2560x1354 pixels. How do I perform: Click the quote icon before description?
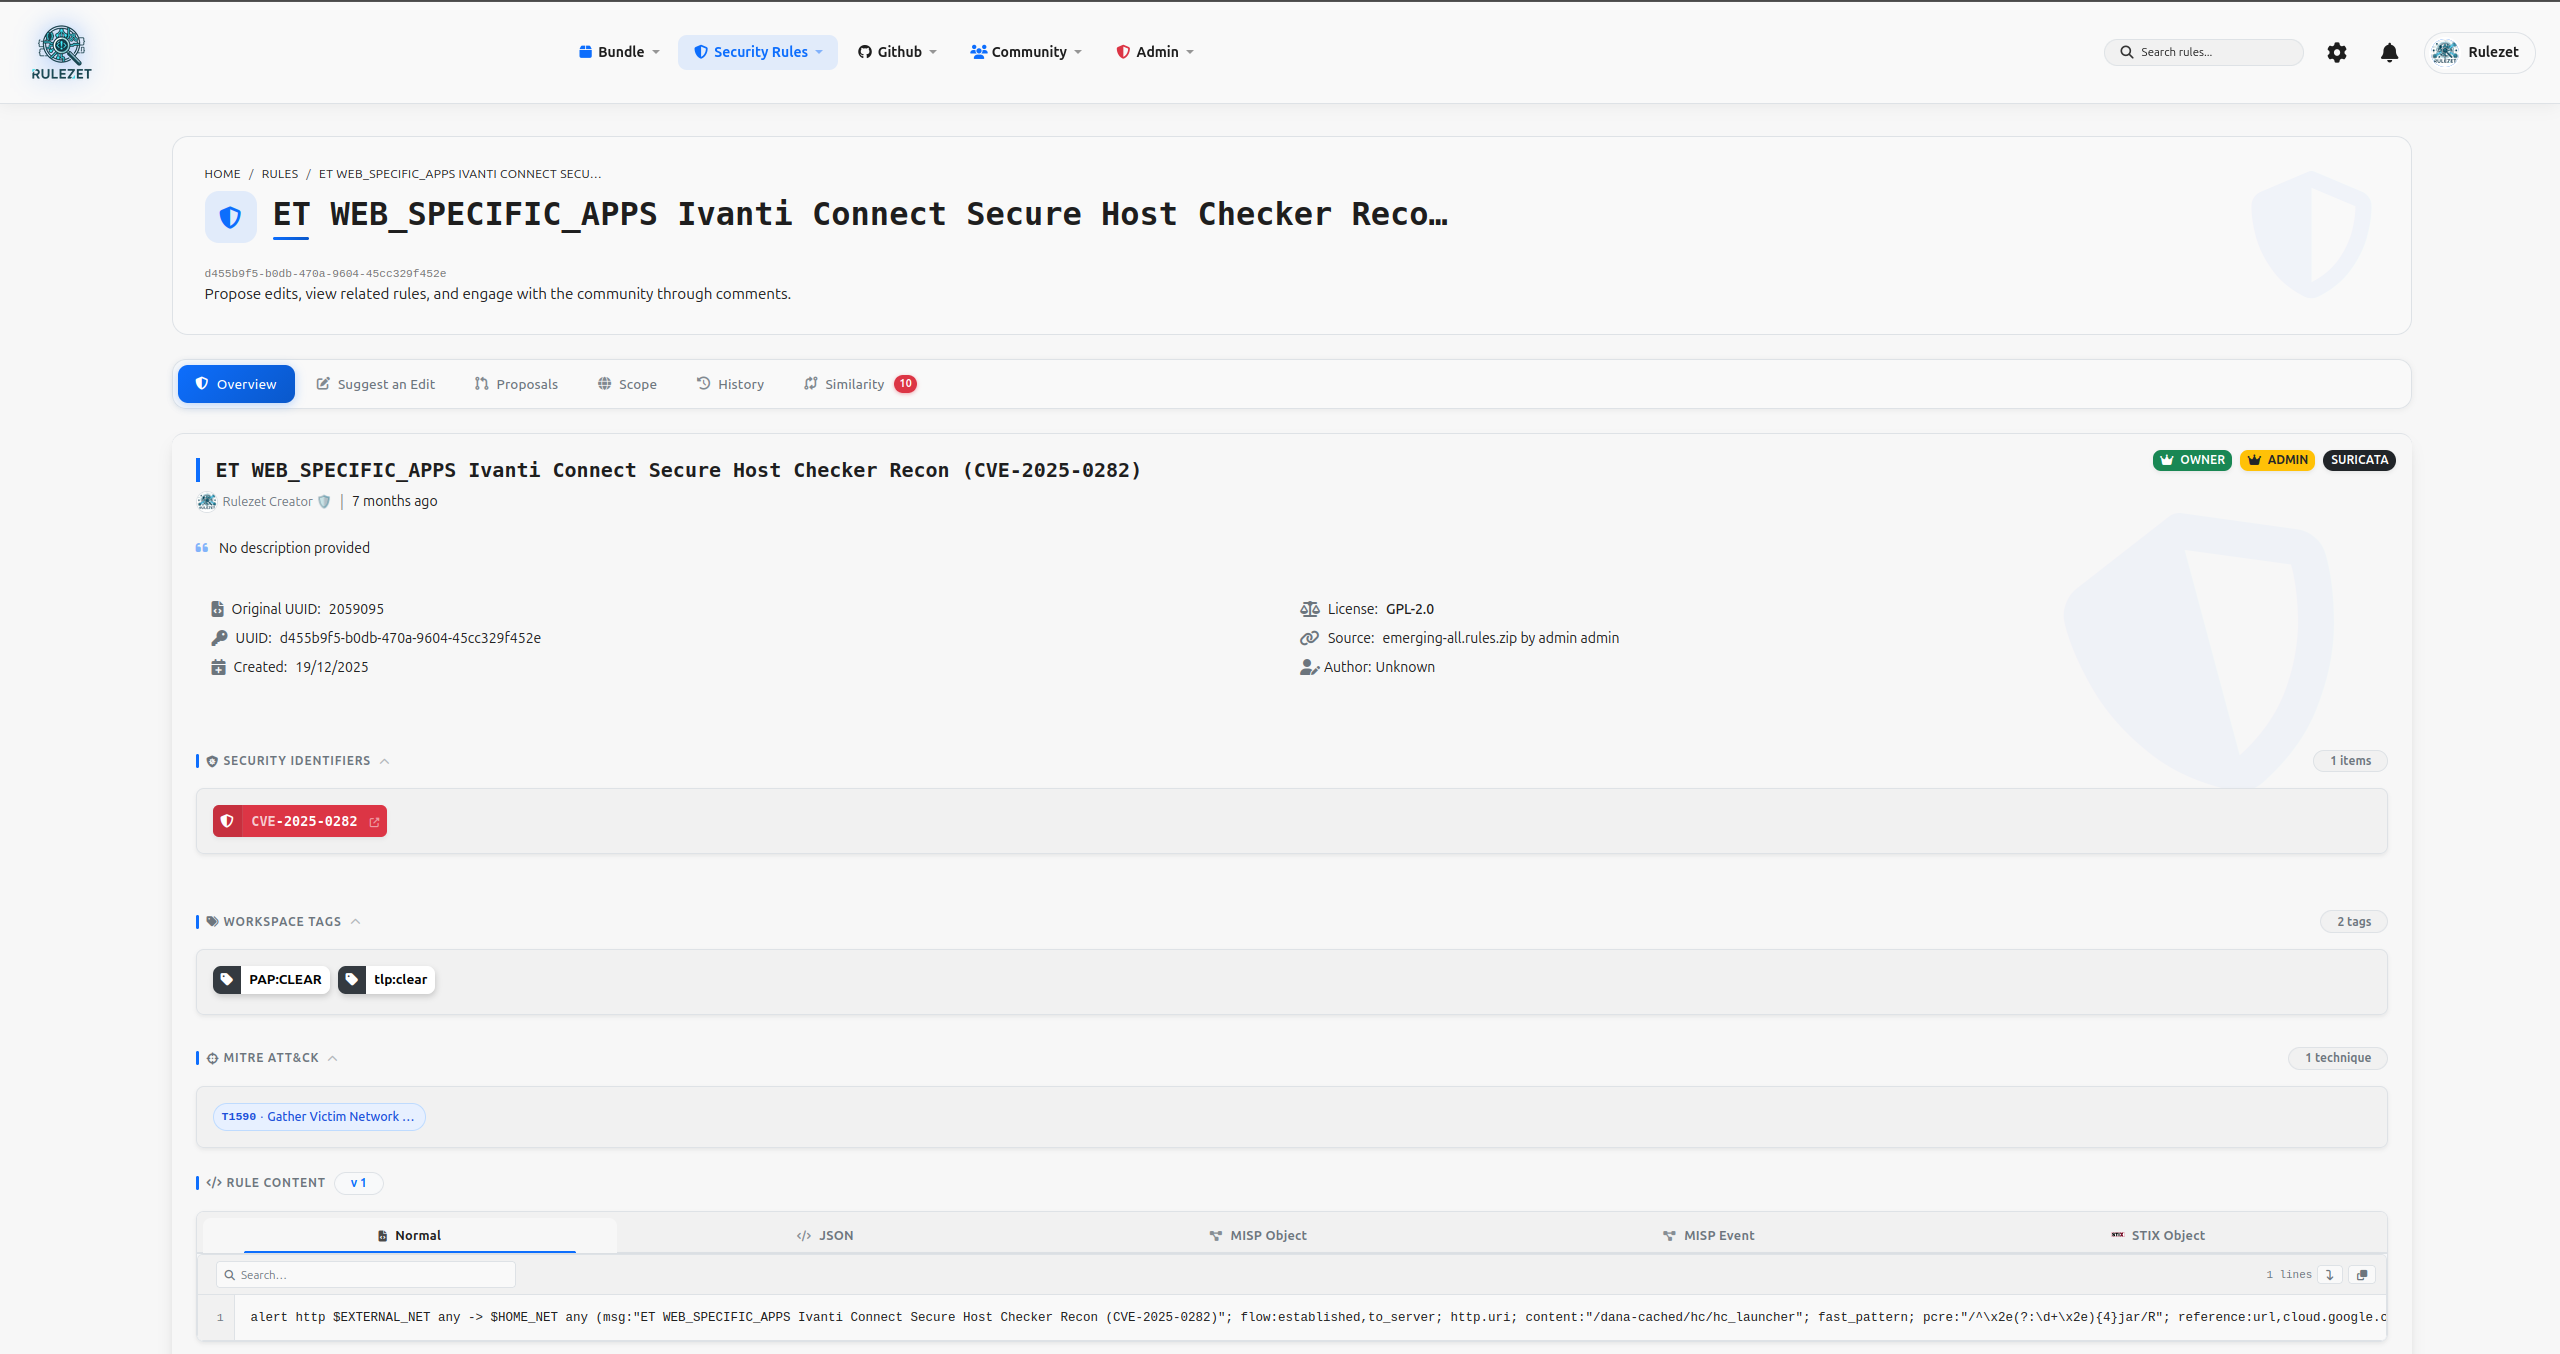tap(202, 548)
